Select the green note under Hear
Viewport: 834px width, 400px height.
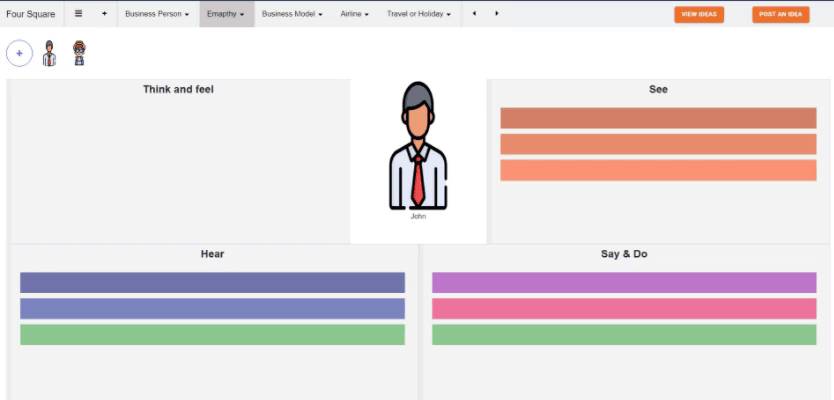coord(212,335)
